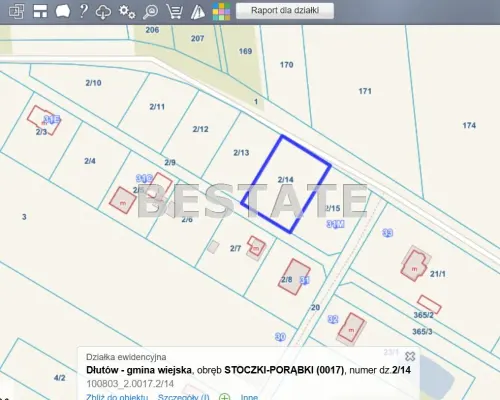Open help via the question mark icon
This screenshot has width=500, height=400.
coord(83,11)
